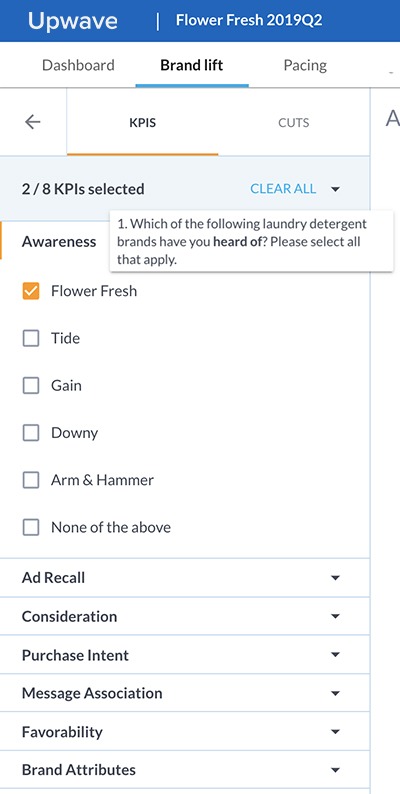The image size is (400, 794).
Task: Switch to the CUTS tab
Action: click(x=294, y=123)
